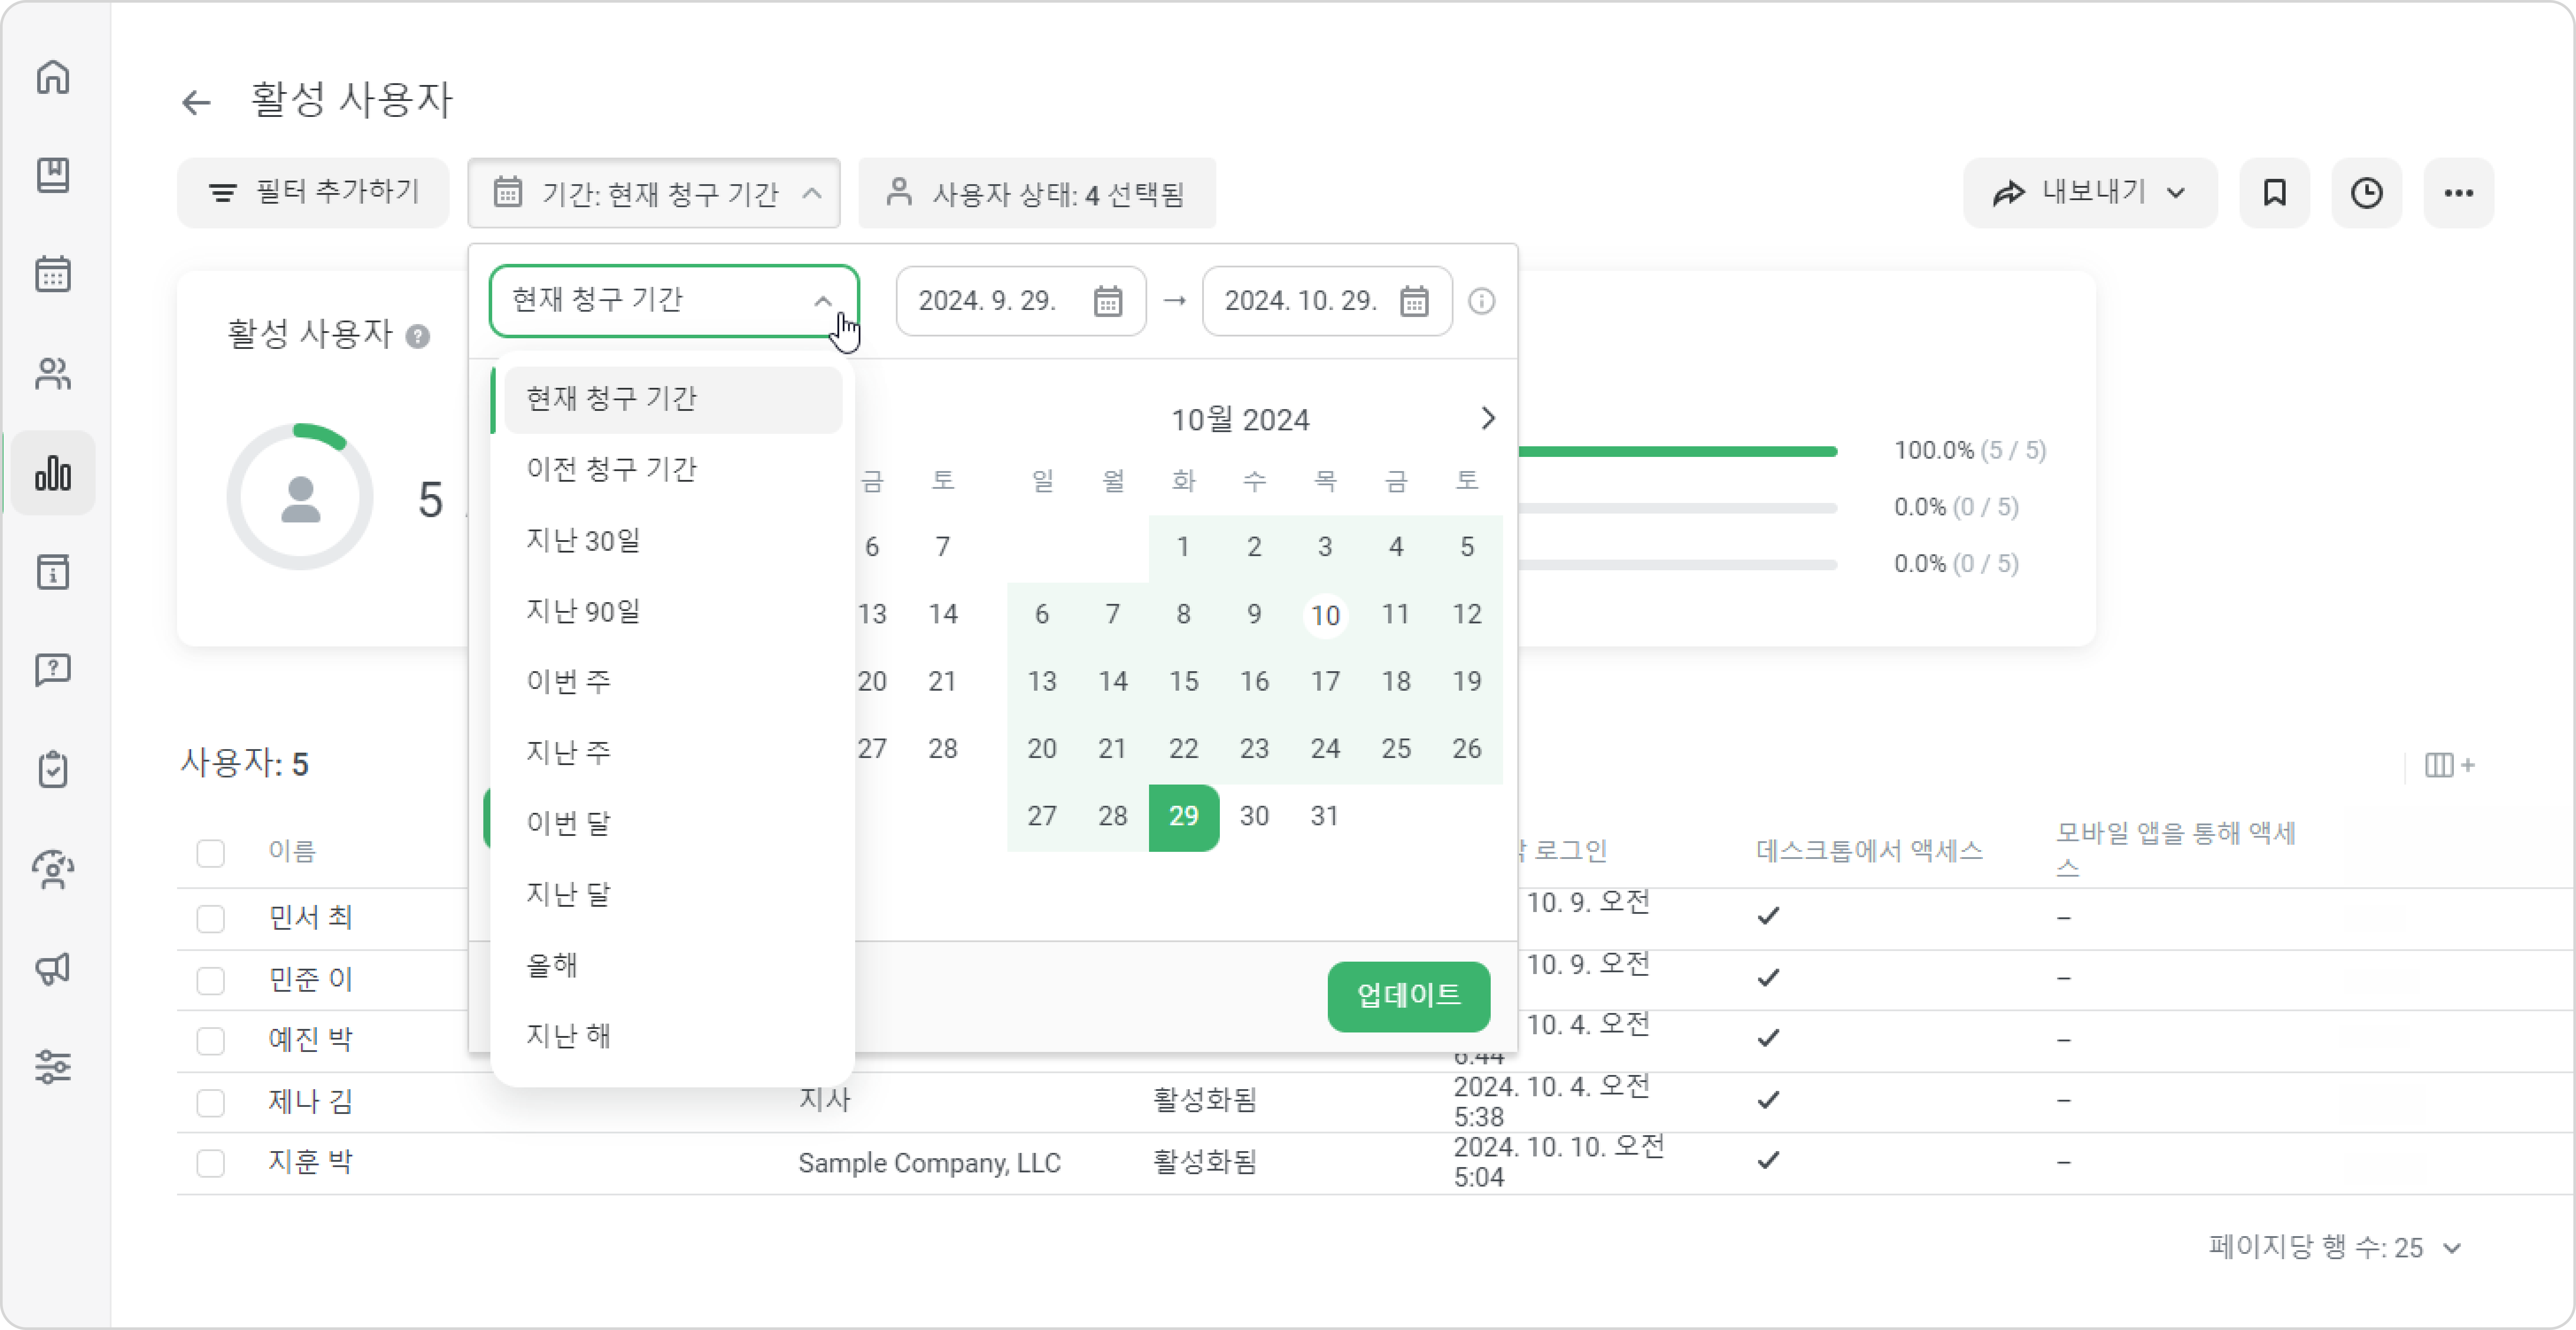Click the Sample Company, LLC cell
Image resolution: width=2576 pixels, height=1330 pixels.
point(929,1163)
